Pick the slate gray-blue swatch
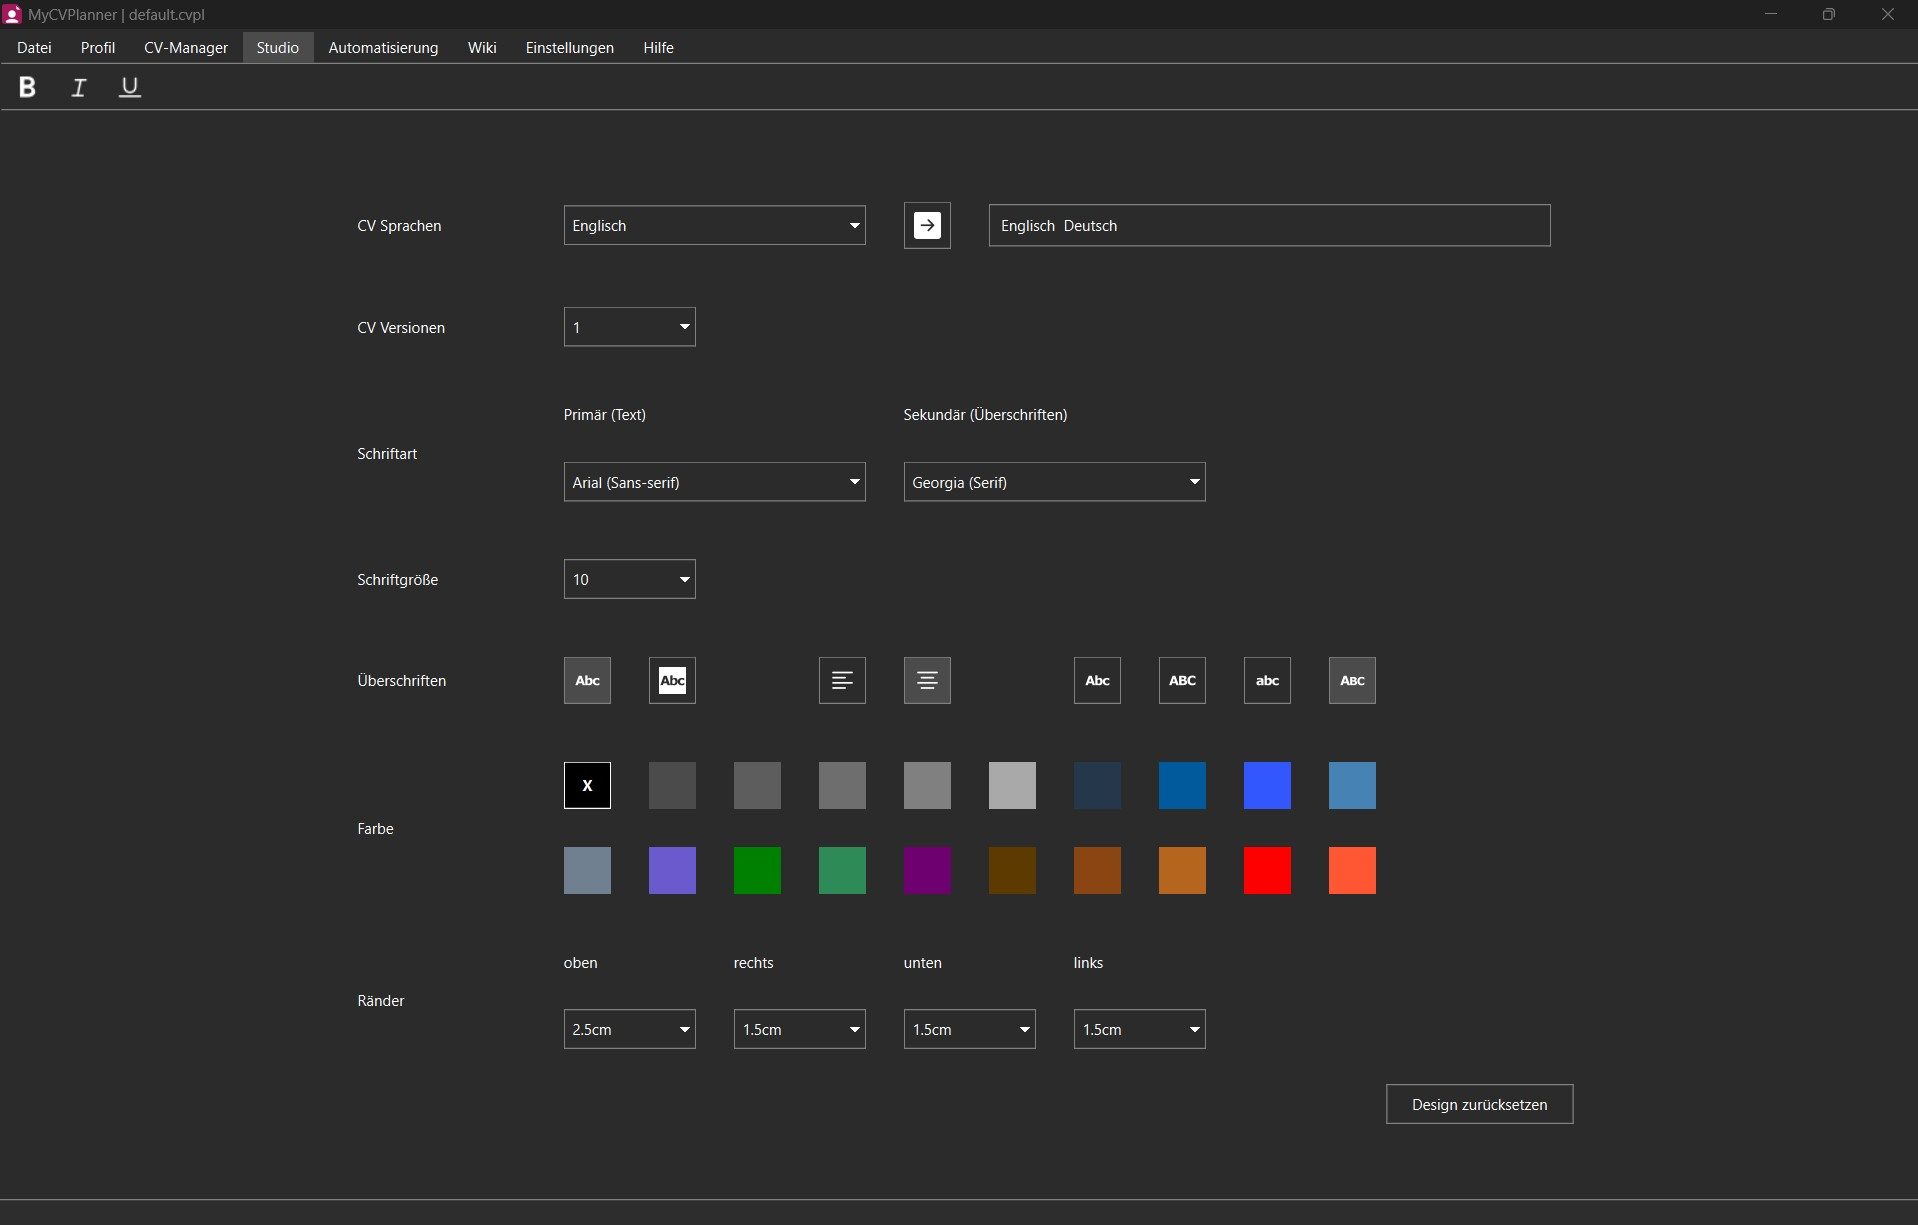This screenshot has height=1225, width=1918. (587, 871)
